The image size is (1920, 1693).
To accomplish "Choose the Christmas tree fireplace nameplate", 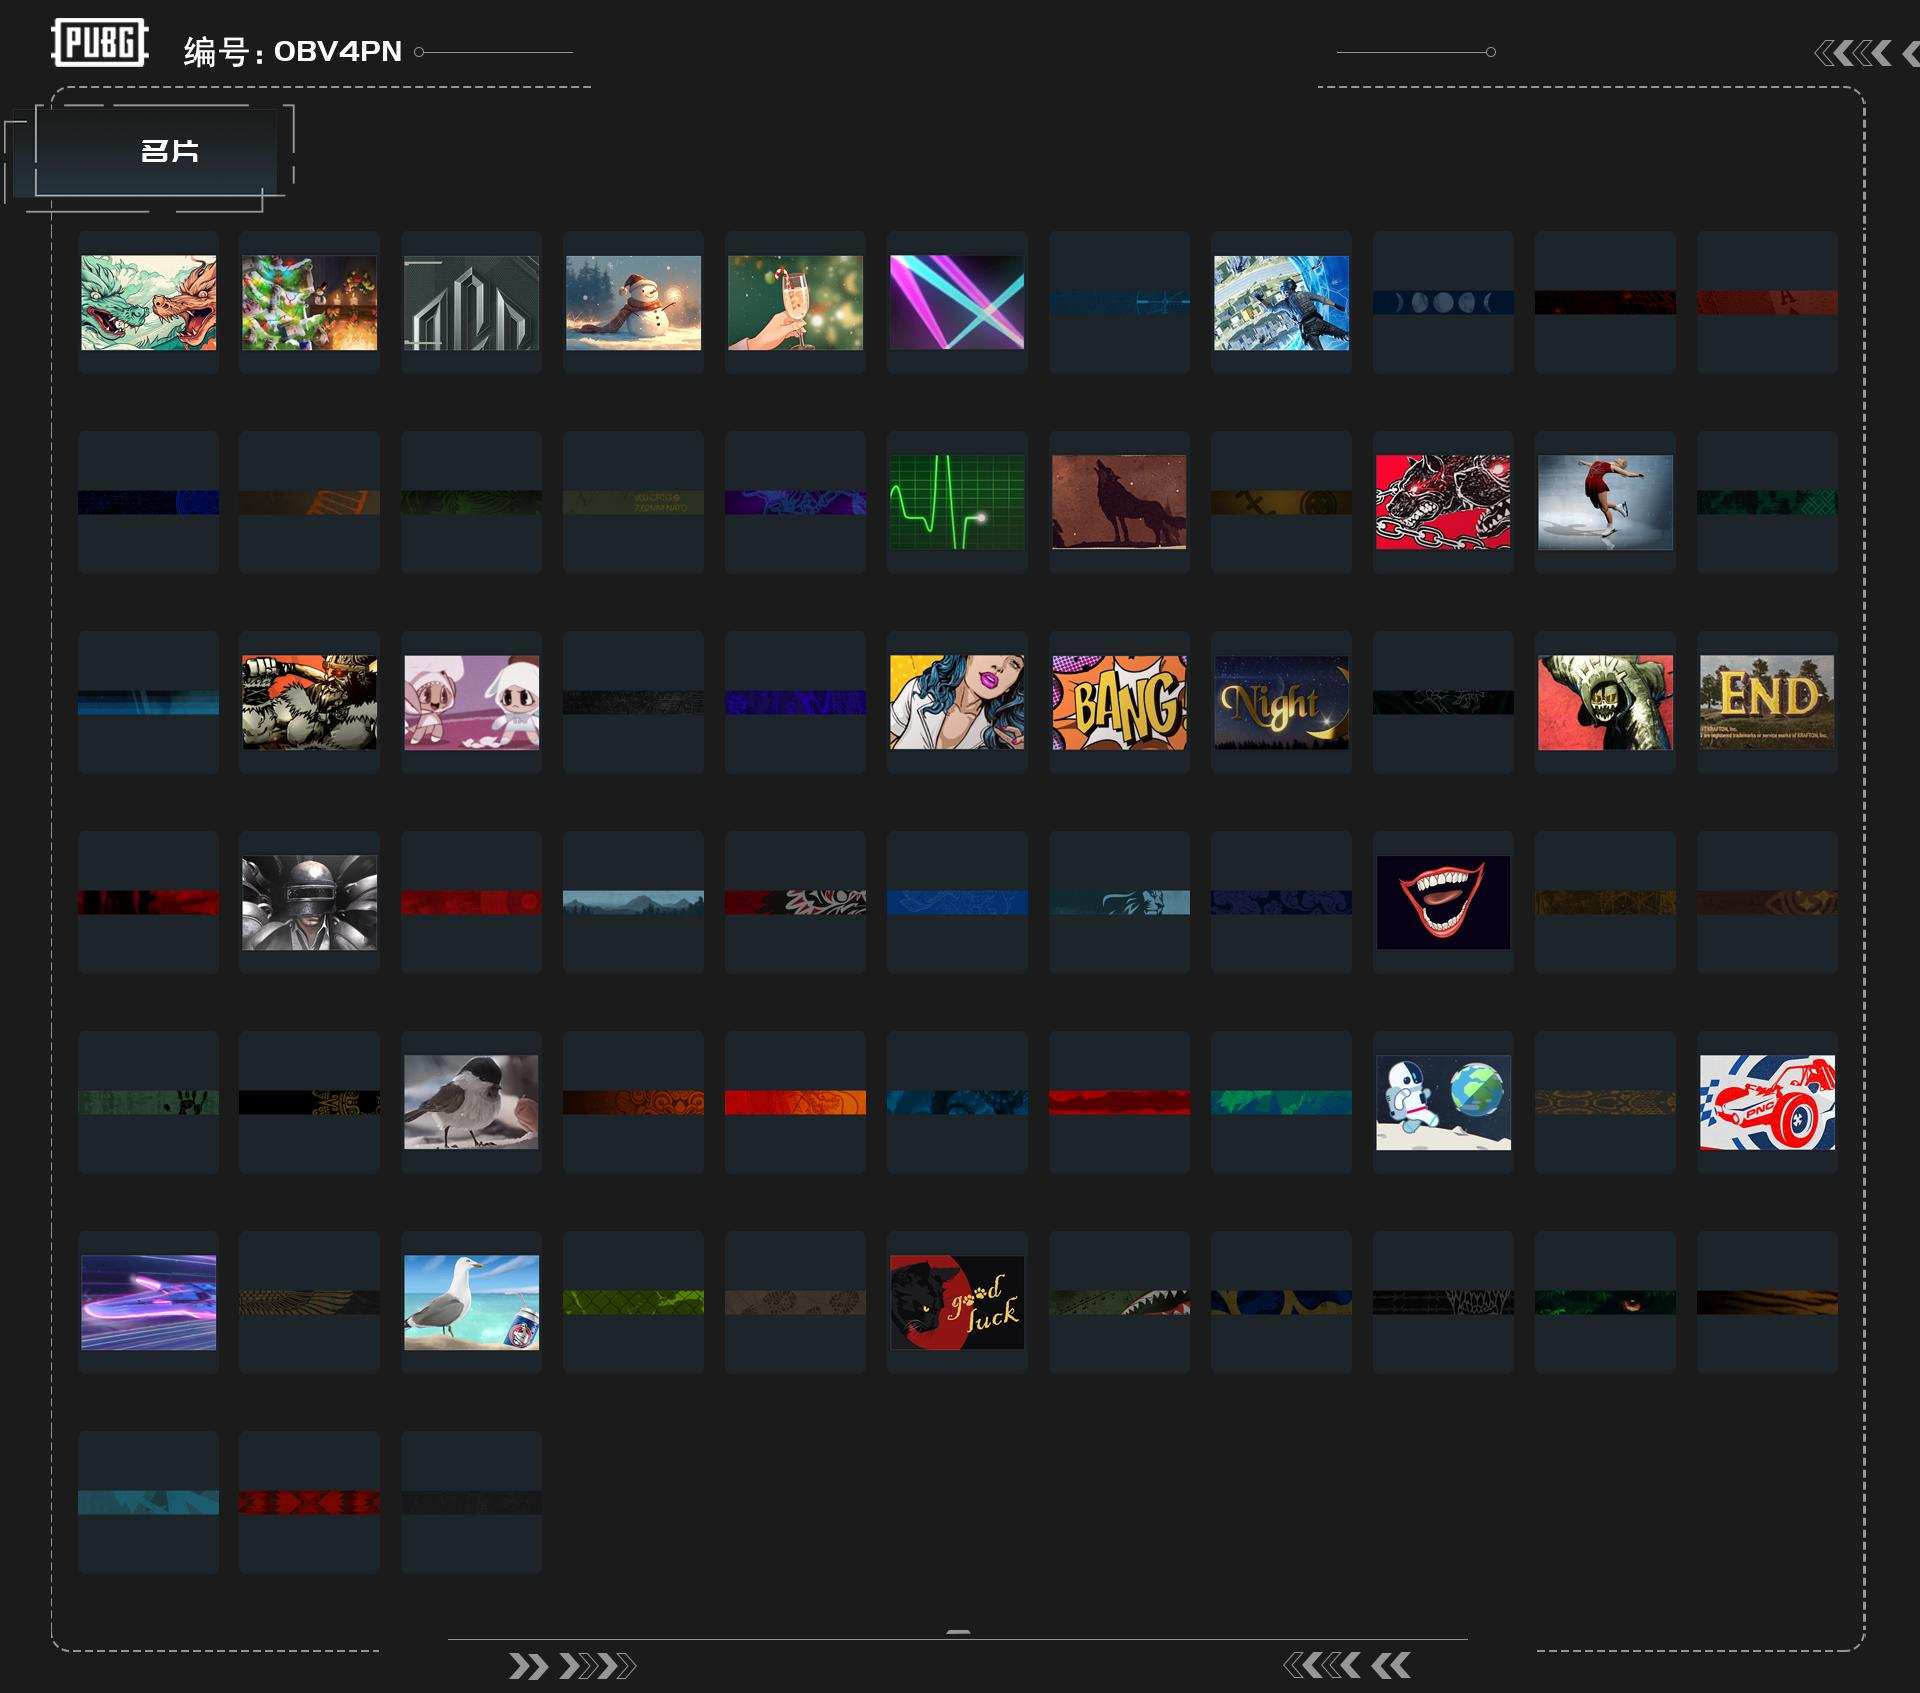I will click(310, 302).
